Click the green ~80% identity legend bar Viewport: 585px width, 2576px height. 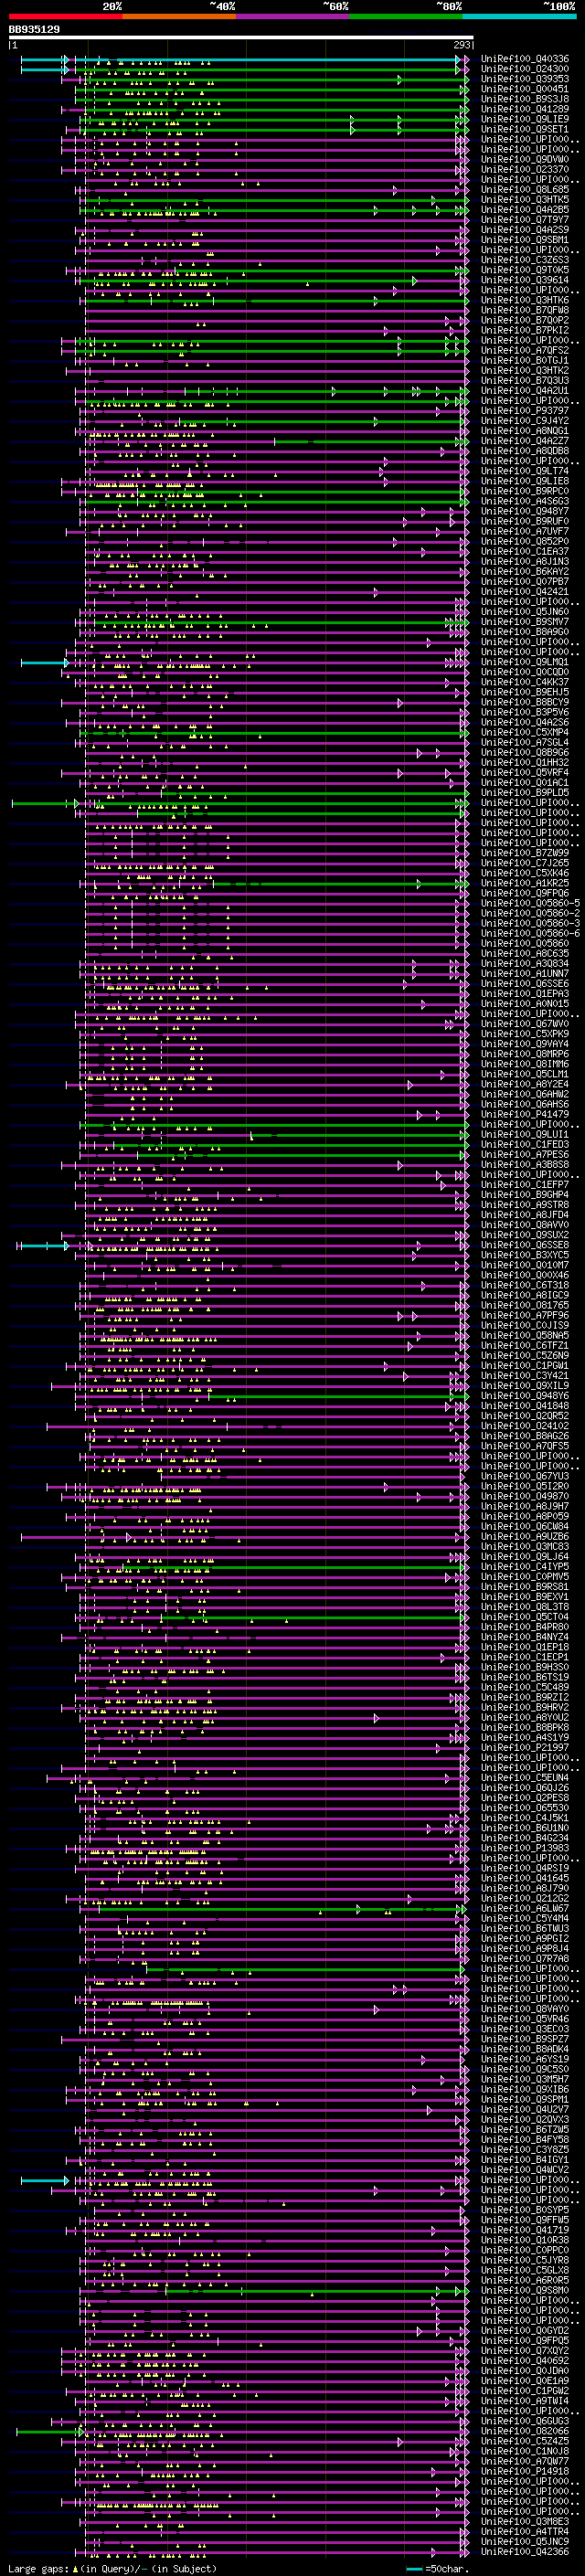[406, 16]
